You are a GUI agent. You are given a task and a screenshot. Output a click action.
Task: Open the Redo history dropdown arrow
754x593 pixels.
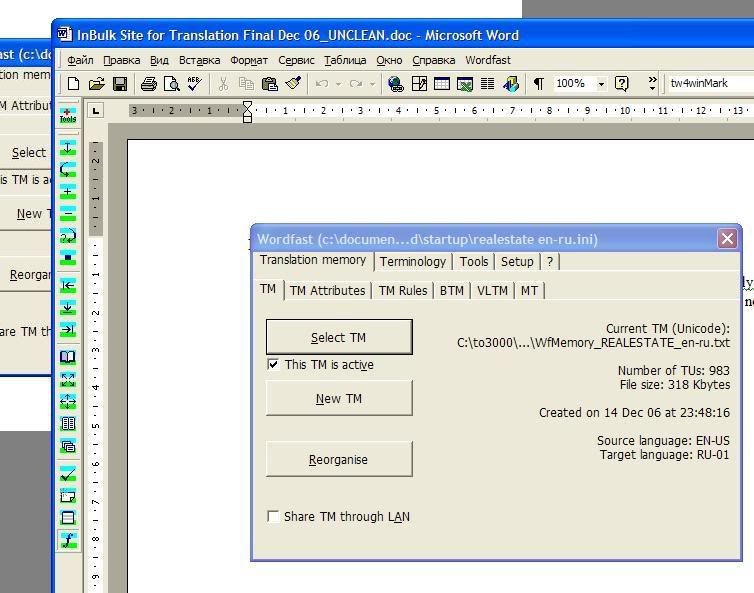pos(372,84)
